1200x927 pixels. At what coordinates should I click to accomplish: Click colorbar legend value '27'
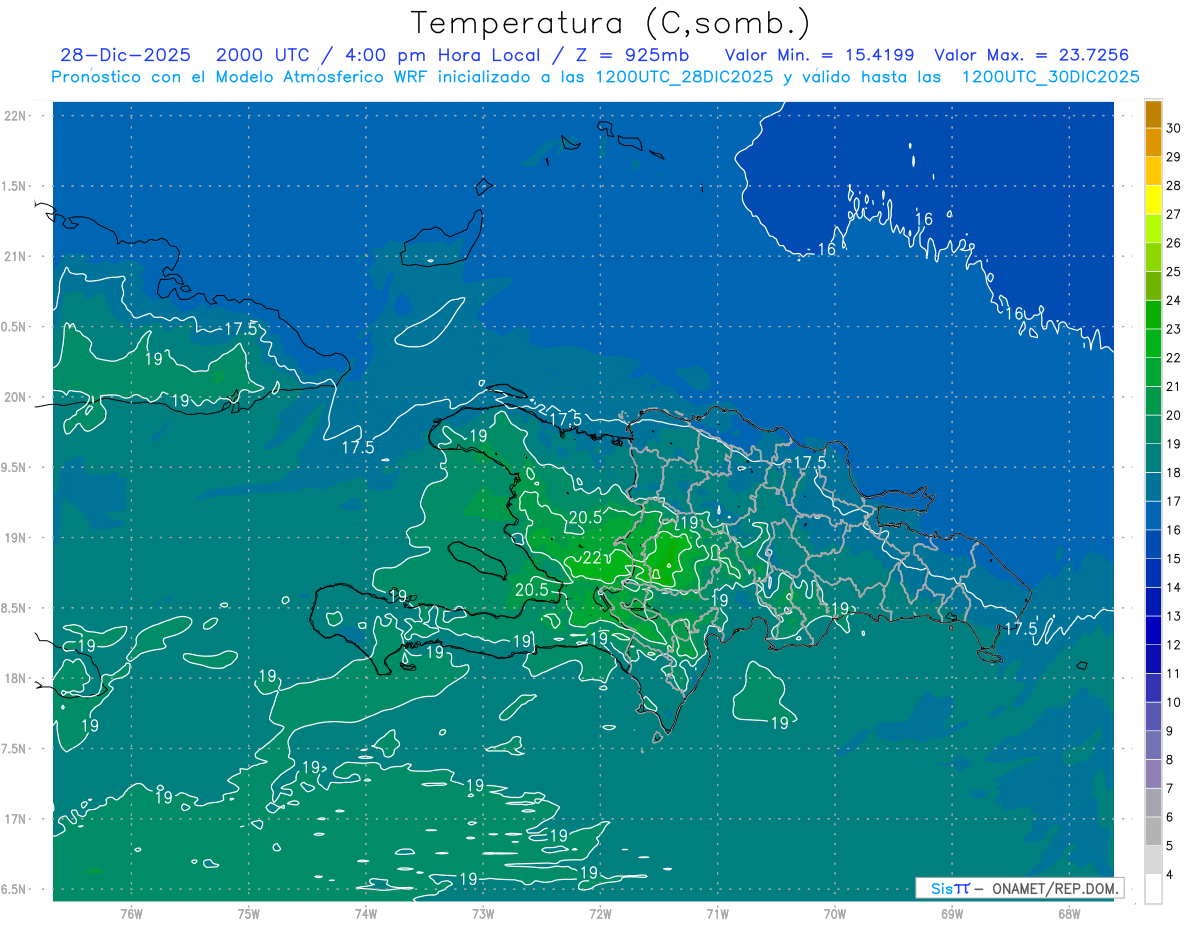[1174, 214]
